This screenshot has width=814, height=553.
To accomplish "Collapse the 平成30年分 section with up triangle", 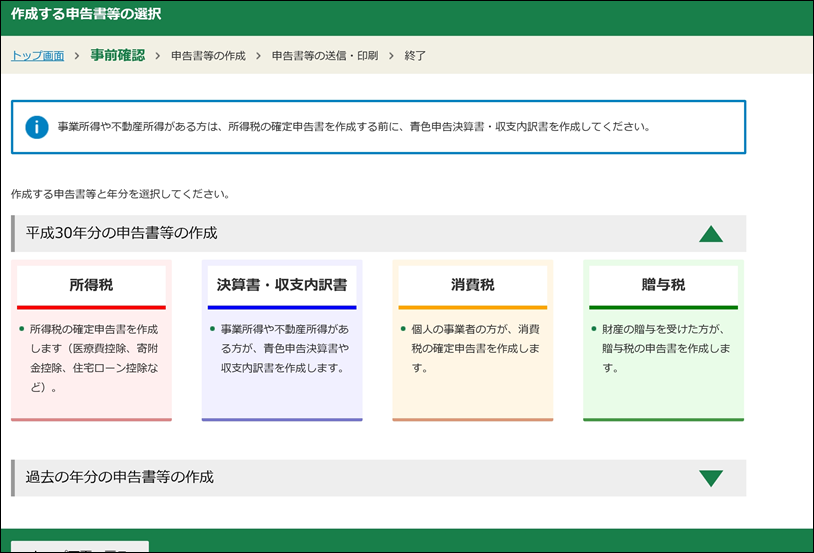I will click(711, 234).
